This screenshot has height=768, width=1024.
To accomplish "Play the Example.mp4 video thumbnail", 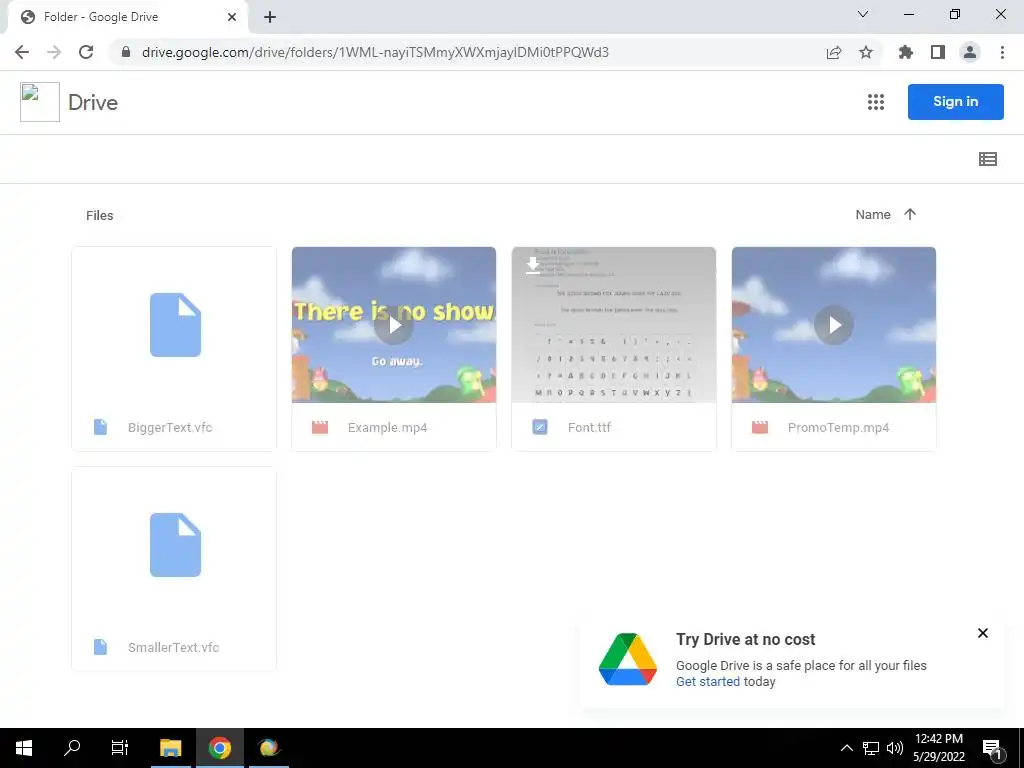I will click(394, 325).
